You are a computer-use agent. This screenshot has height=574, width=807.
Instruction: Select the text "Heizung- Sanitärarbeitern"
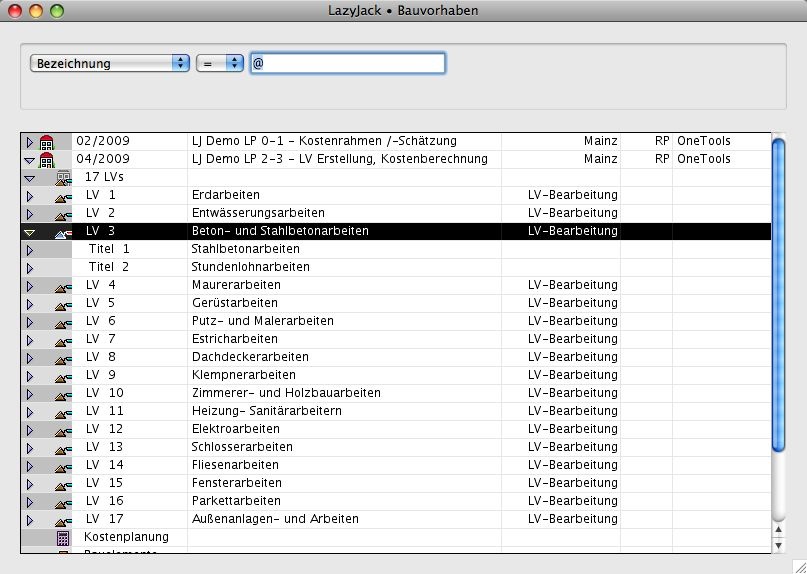pyautogui.click(x=267, y=411)
